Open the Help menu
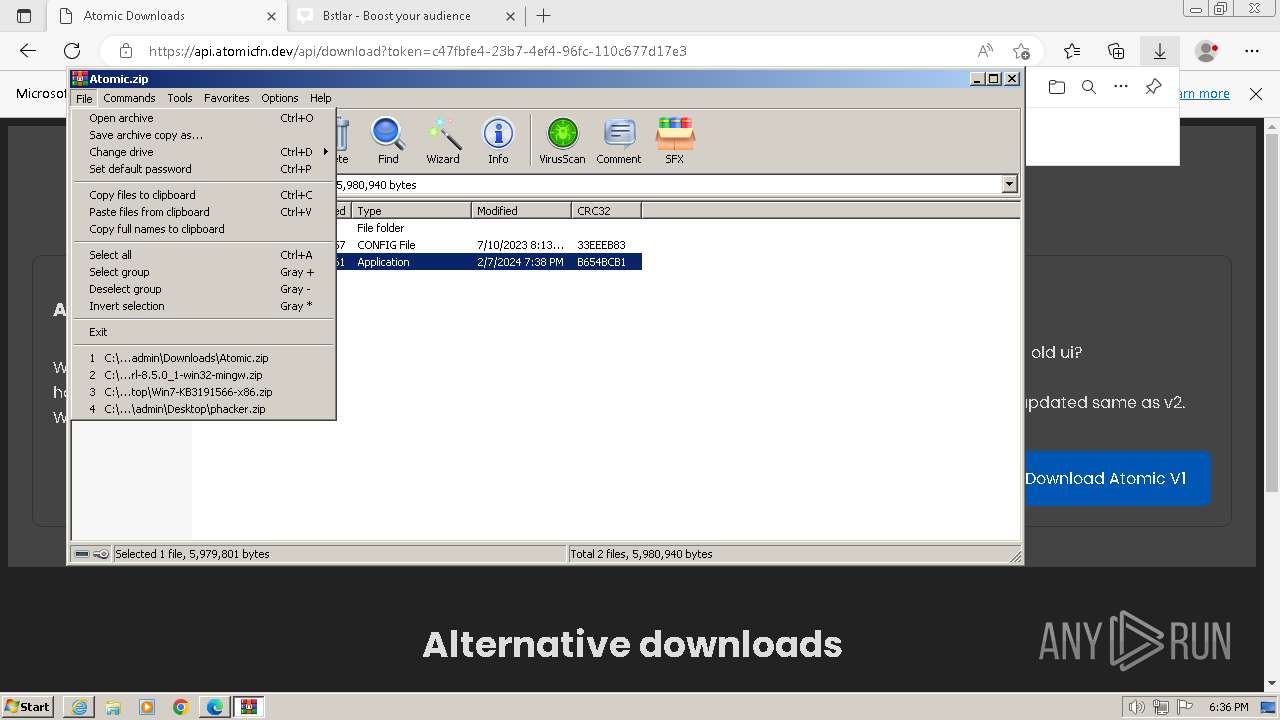The height and width of the screenshot is (720, 1280). 320,98
